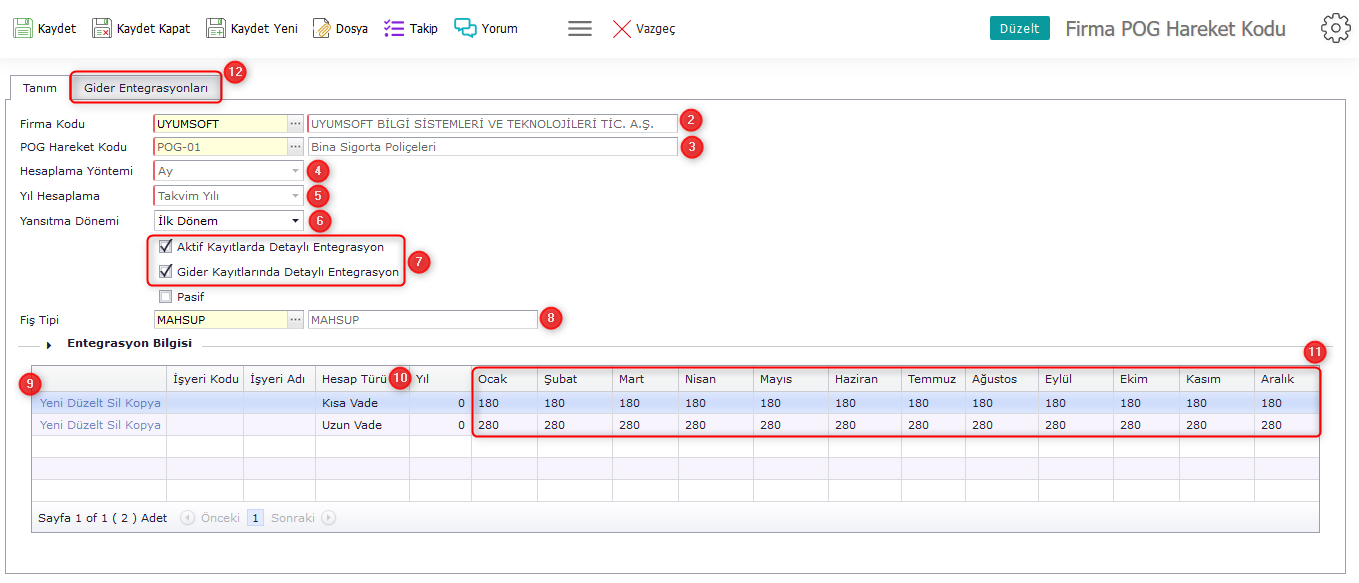The height and width of the screenshot is (583, 1359).
Task: Click the Kaydet Kapat toolbar icon
Action: point(102,28)
